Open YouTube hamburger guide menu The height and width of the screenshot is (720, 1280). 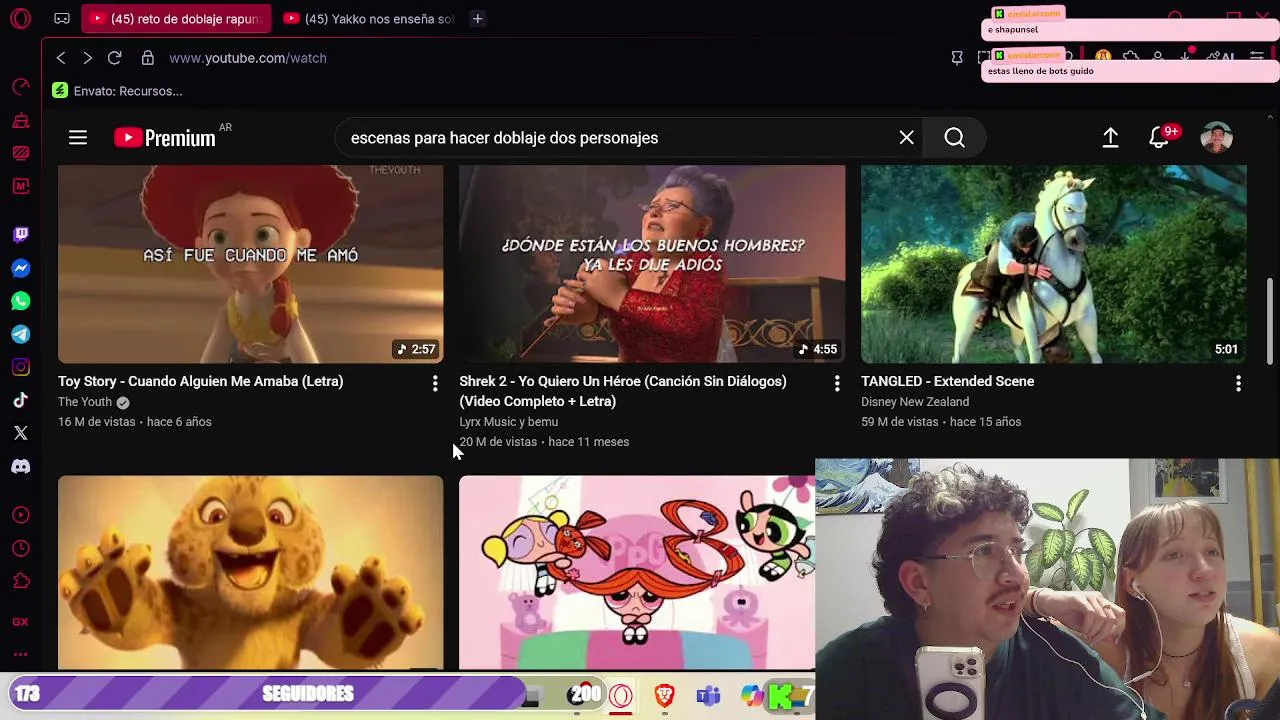point(78,138)
